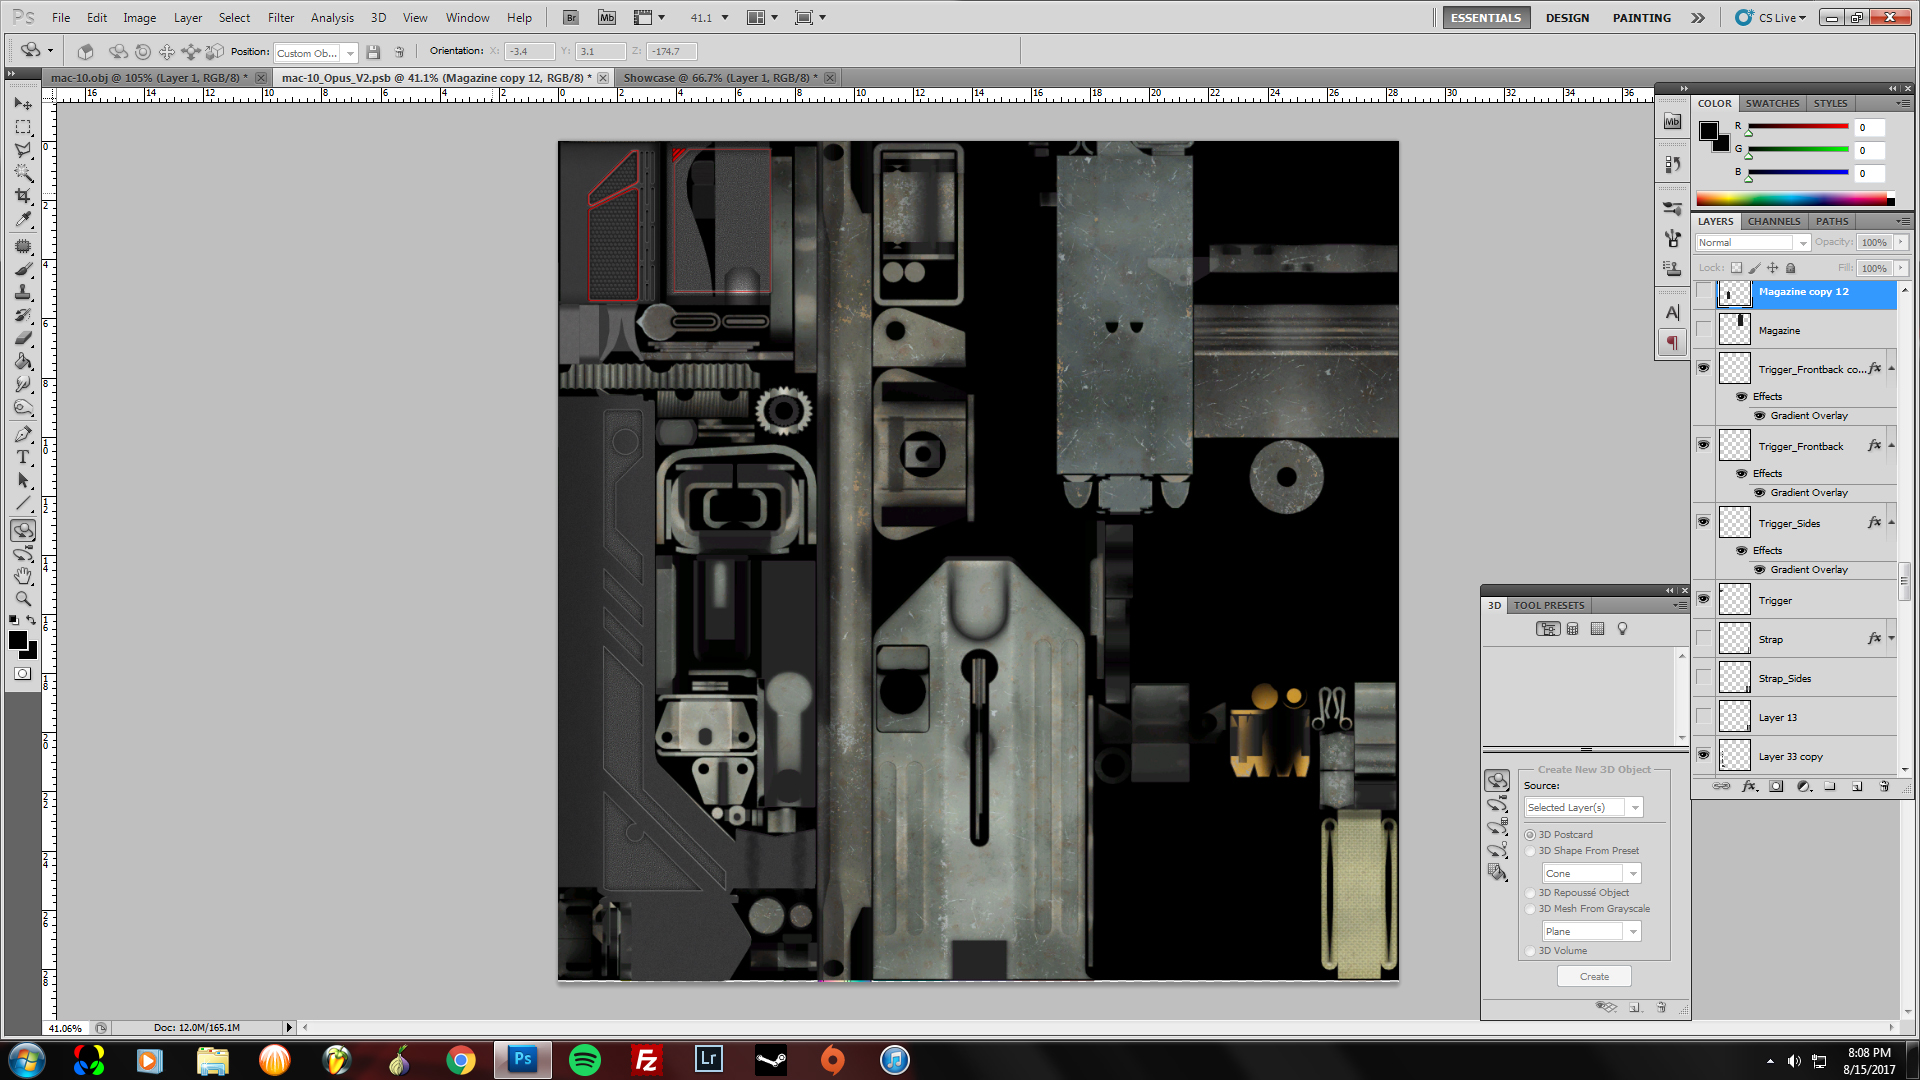
Task: Select the Paint Bucket tool
Action: tap(23, 362)
